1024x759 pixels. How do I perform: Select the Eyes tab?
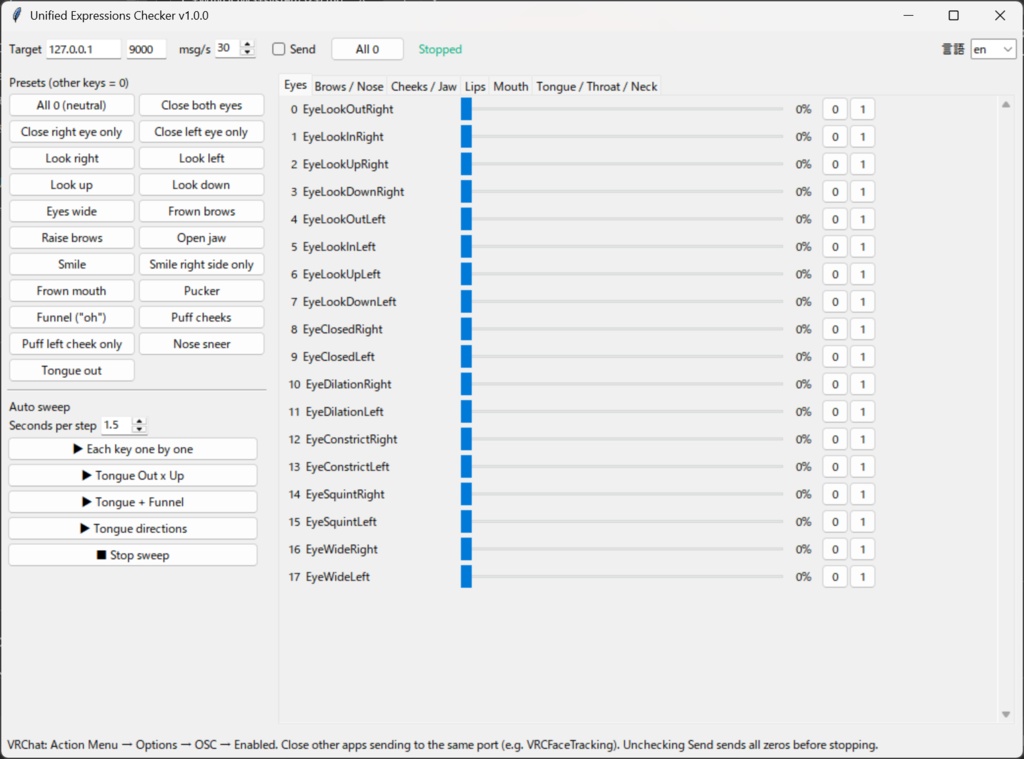click(295, 85)
